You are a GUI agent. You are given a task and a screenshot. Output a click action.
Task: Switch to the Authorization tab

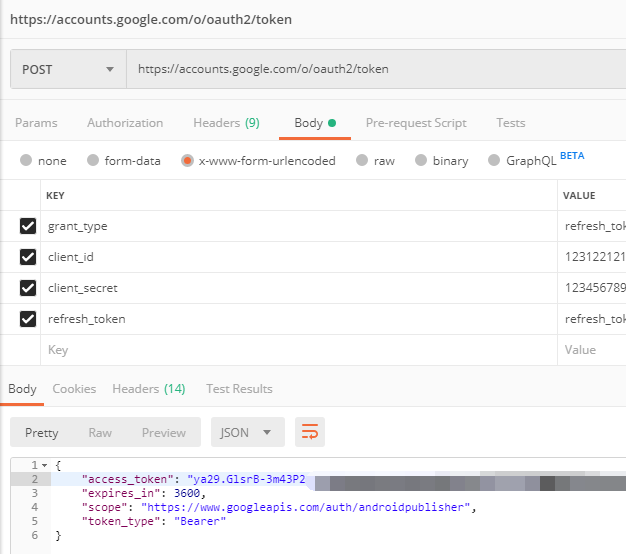125,123
